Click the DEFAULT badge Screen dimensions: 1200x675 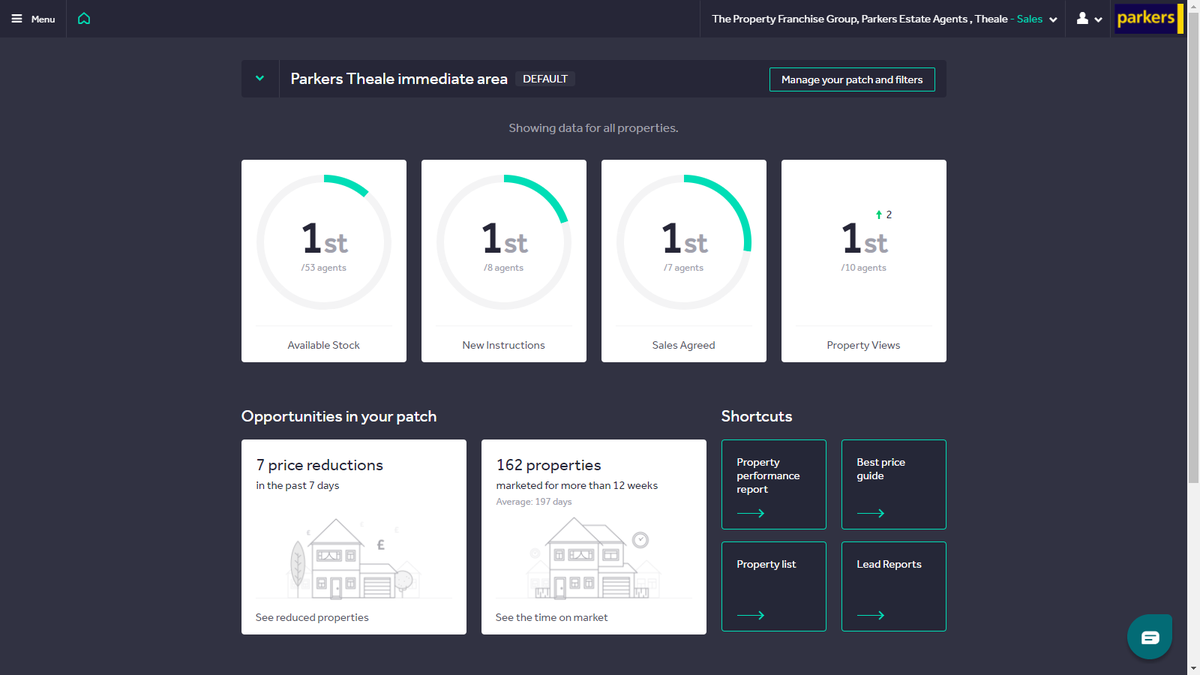pos(545,79)
